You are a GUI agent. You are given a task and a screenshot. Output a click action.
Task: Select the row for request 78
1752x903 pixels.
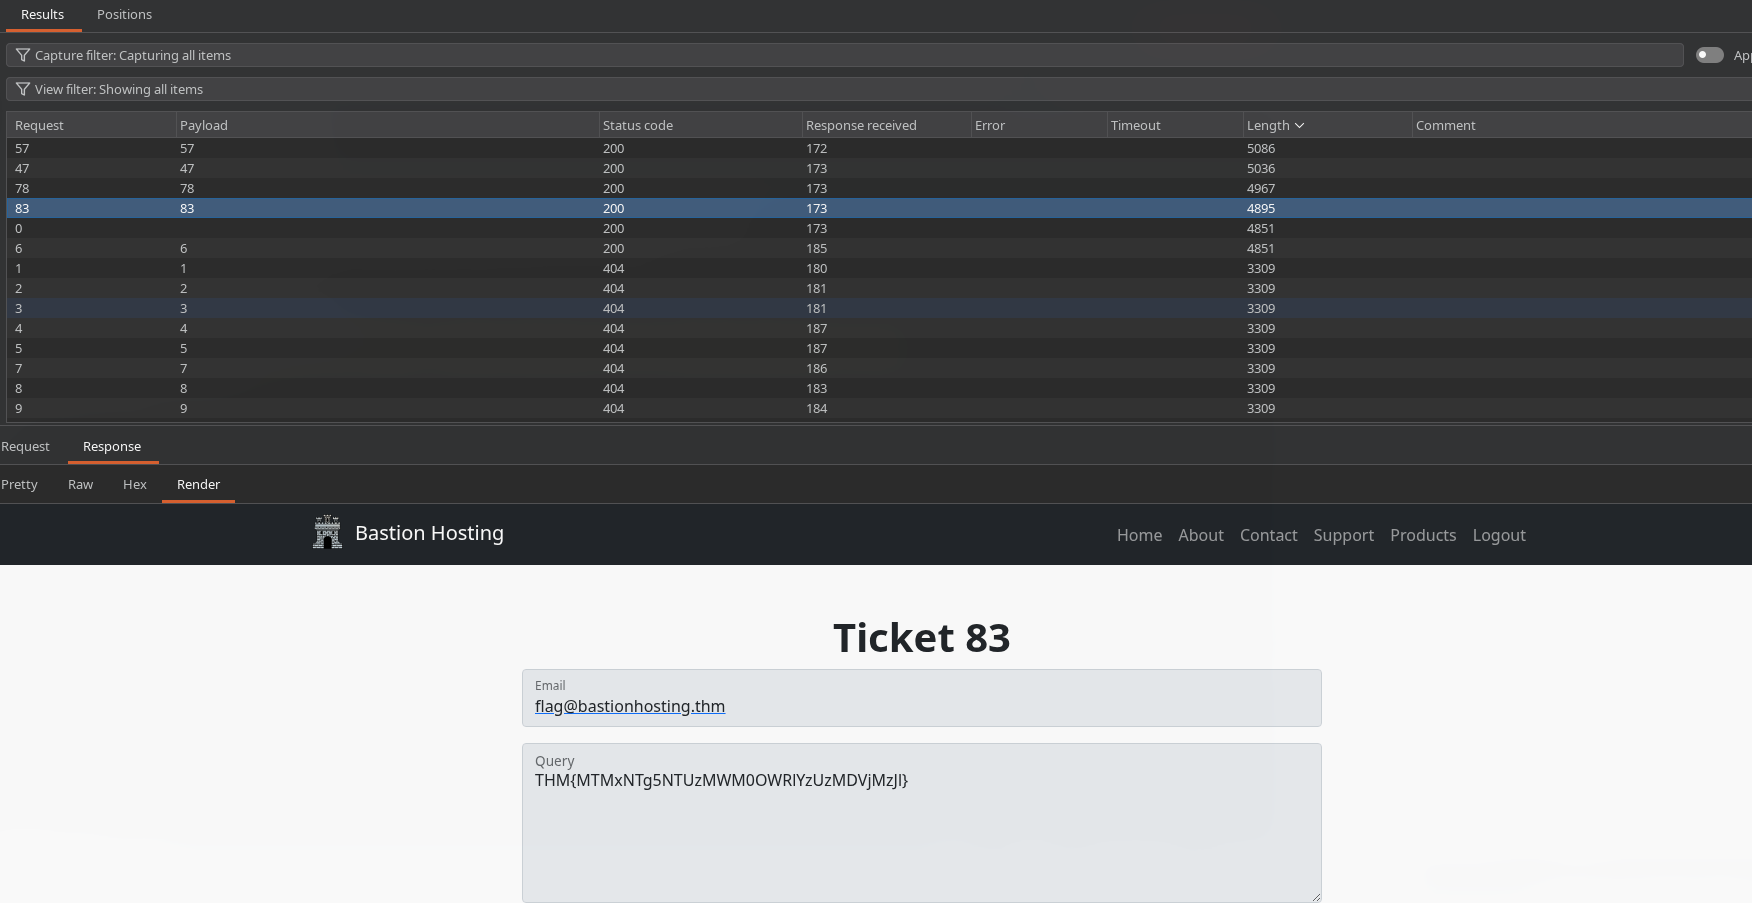click(879, 188)
